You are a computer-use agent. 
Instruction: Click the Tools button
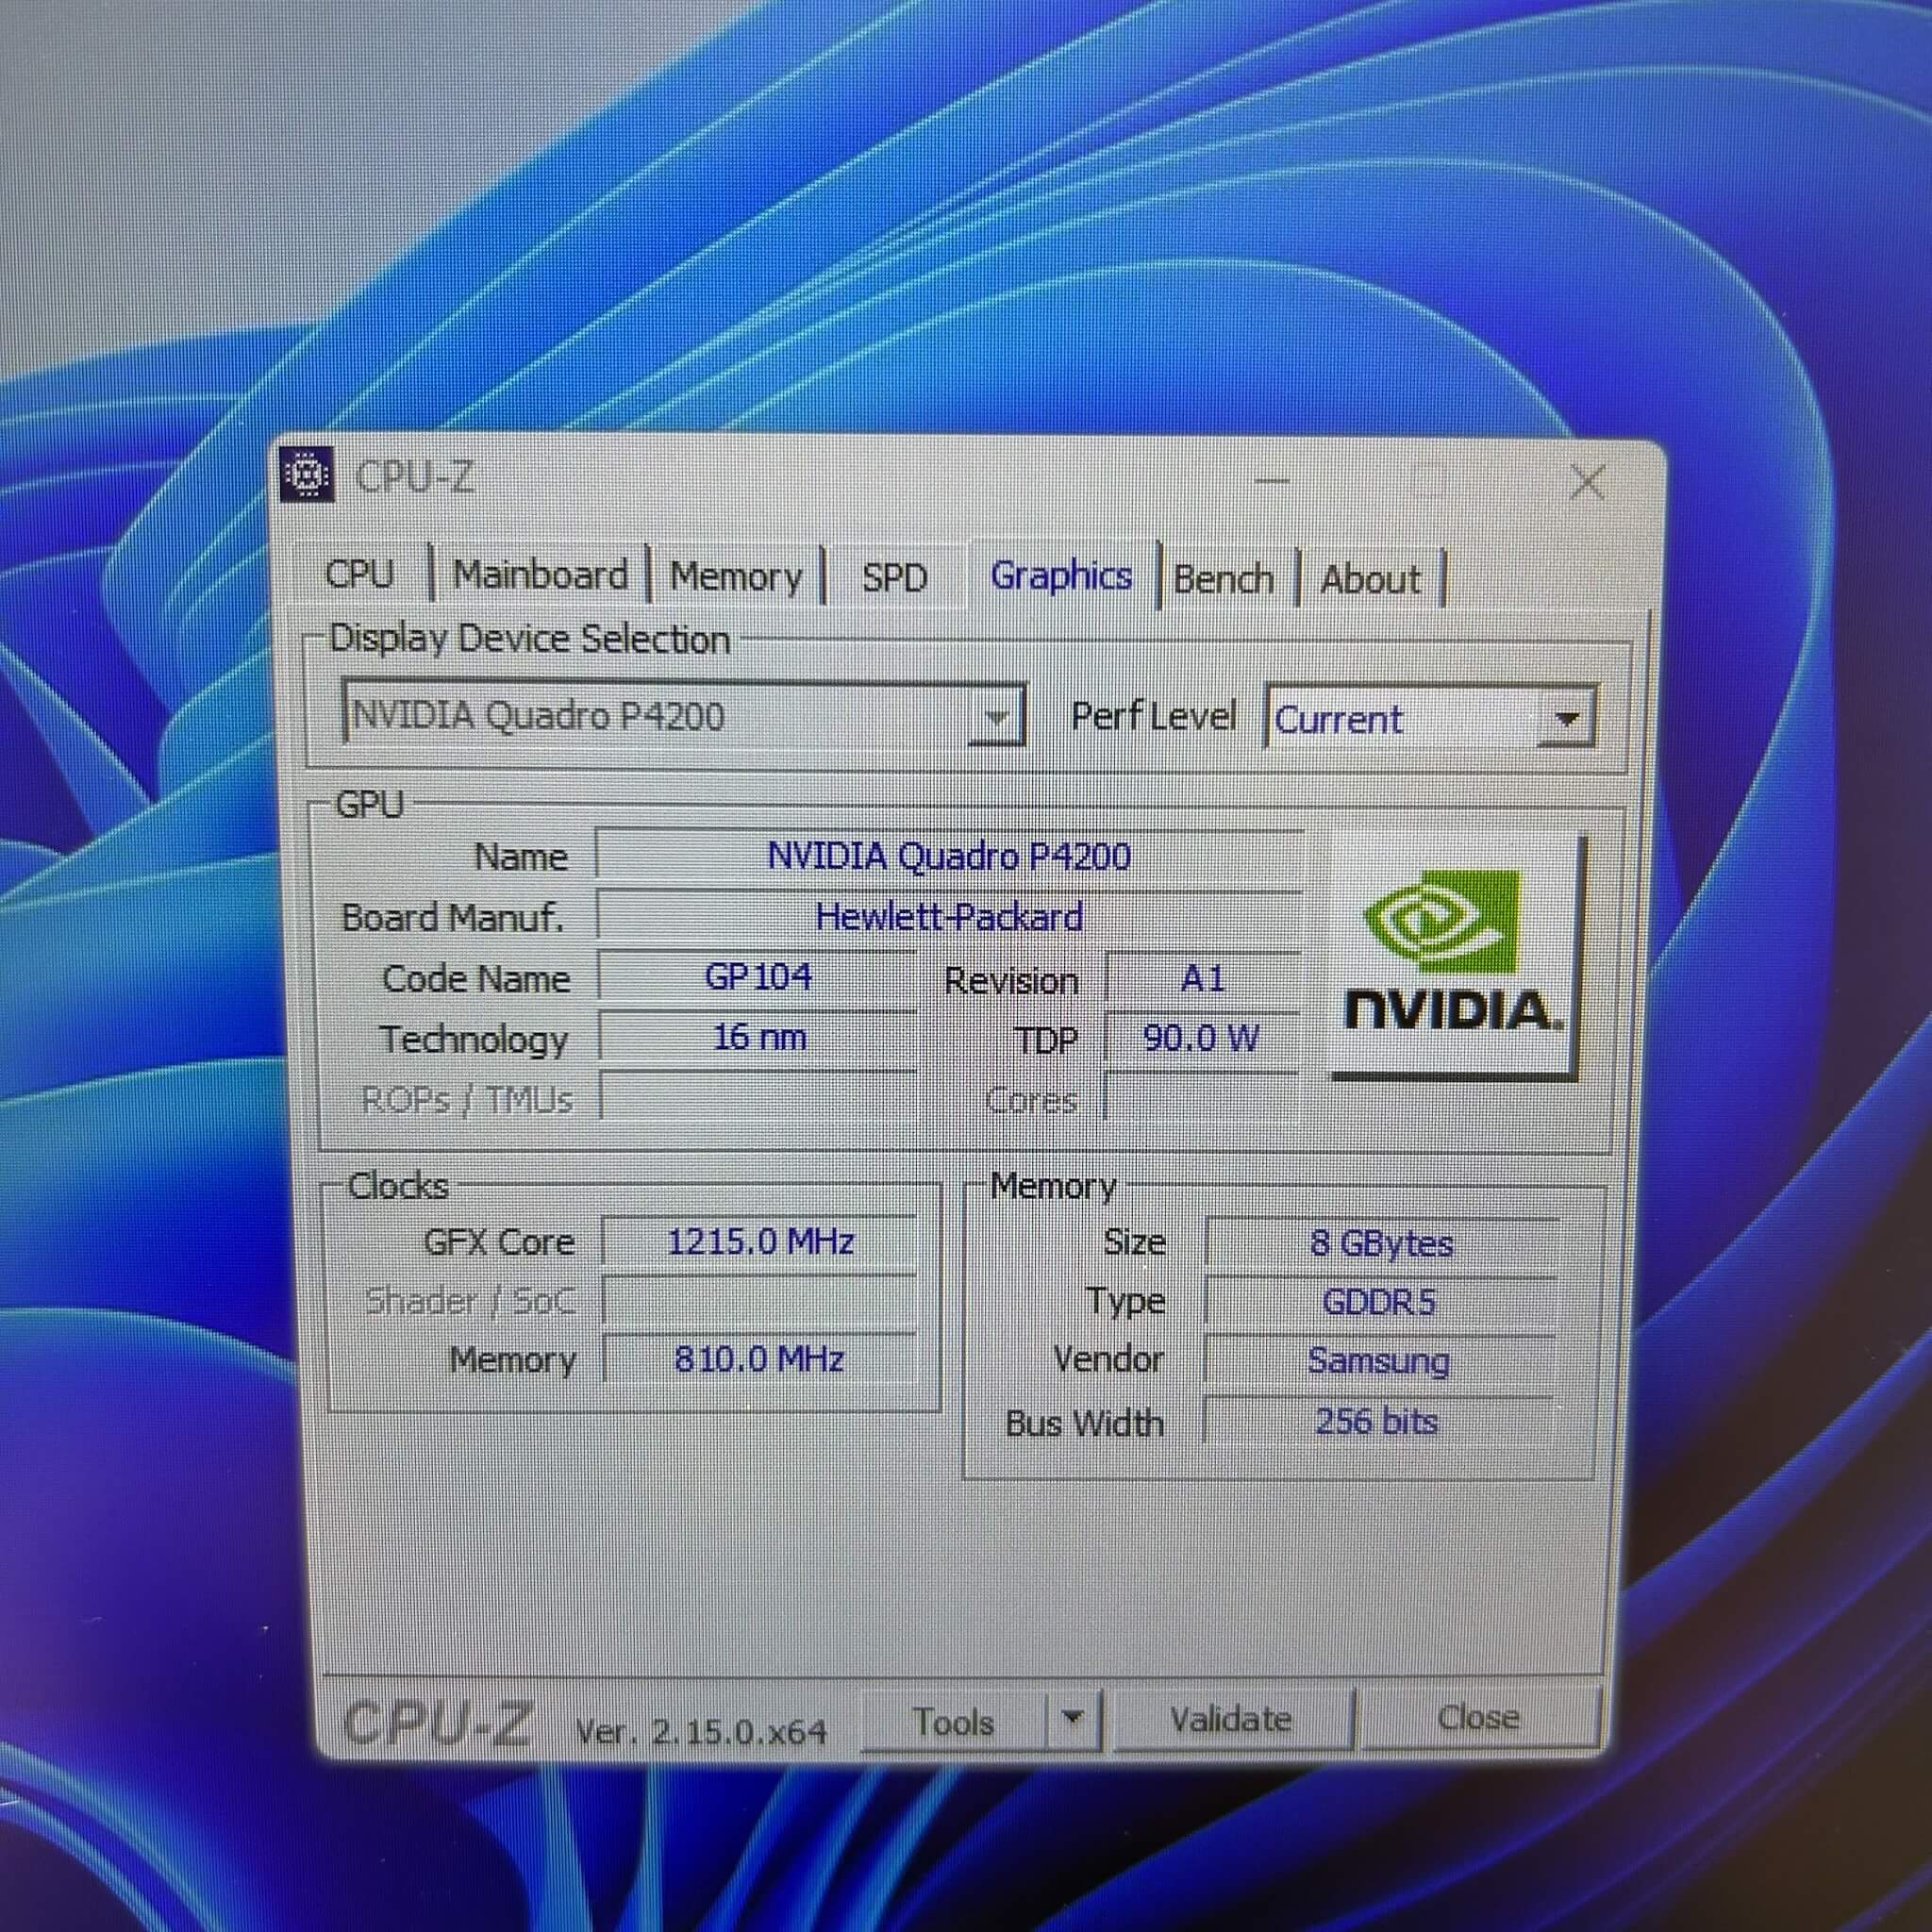[953, 1721]
